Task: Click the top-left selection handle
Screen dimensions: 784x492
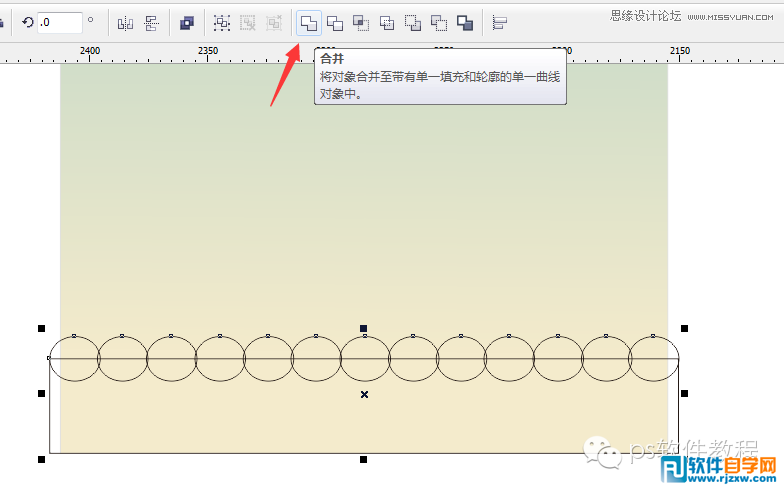Action: click(x=42, y=328)
